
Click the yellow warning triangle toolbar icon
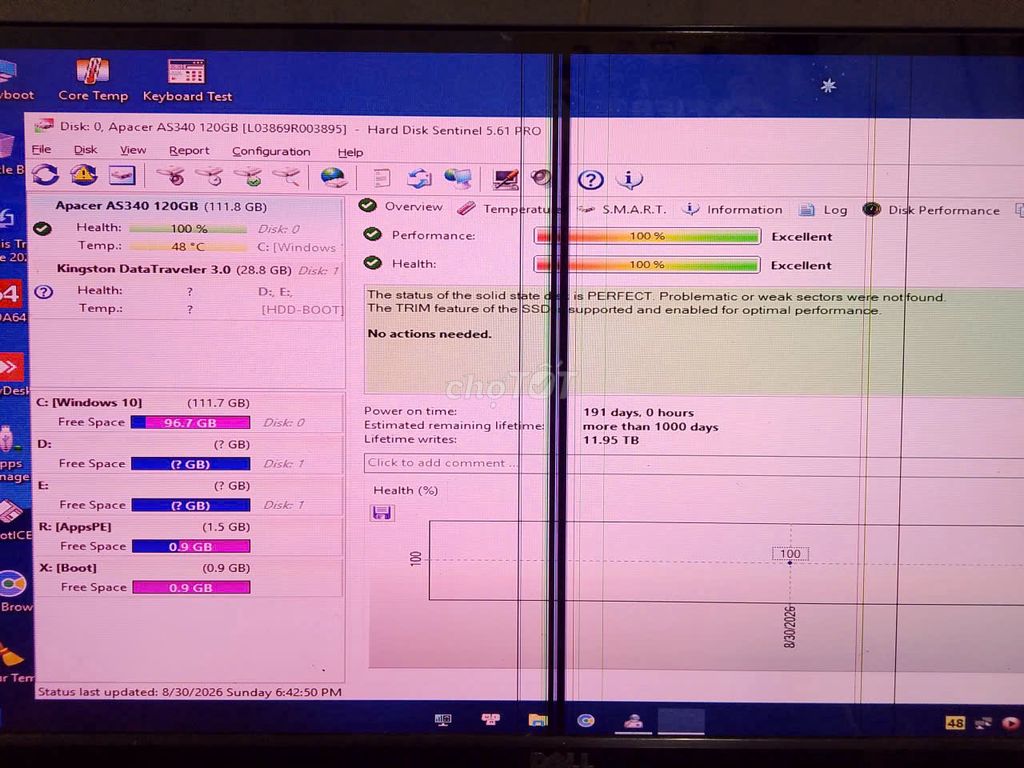84,175
